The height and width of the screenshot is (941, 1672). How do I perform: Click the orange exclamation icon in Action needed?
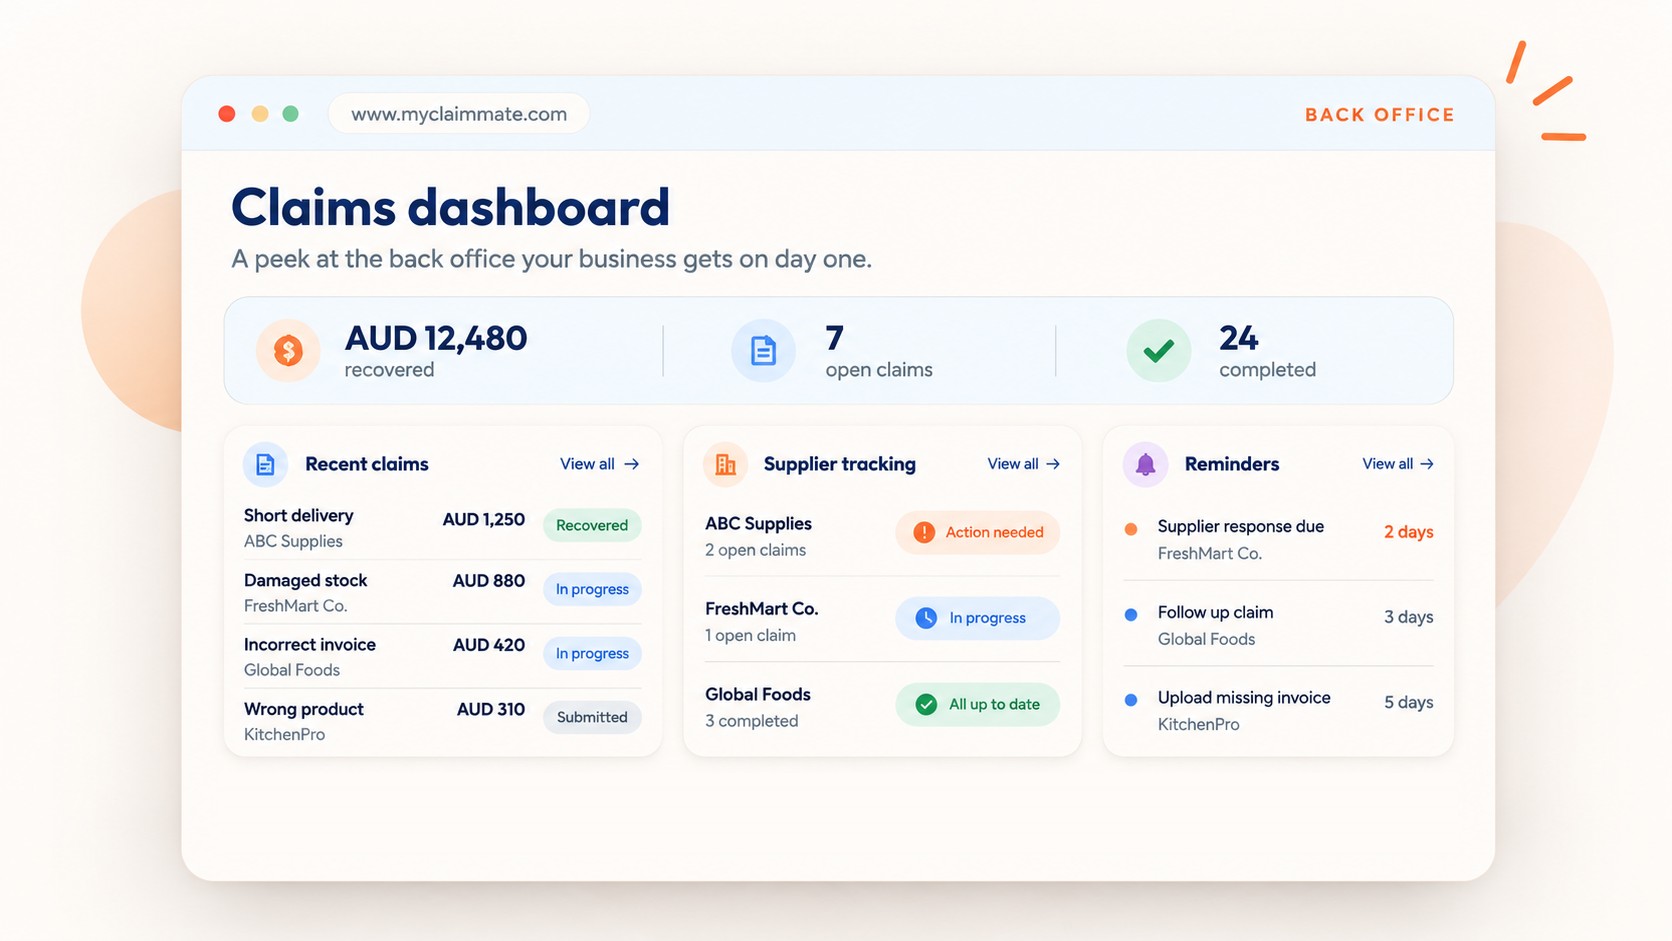point(924,532)
